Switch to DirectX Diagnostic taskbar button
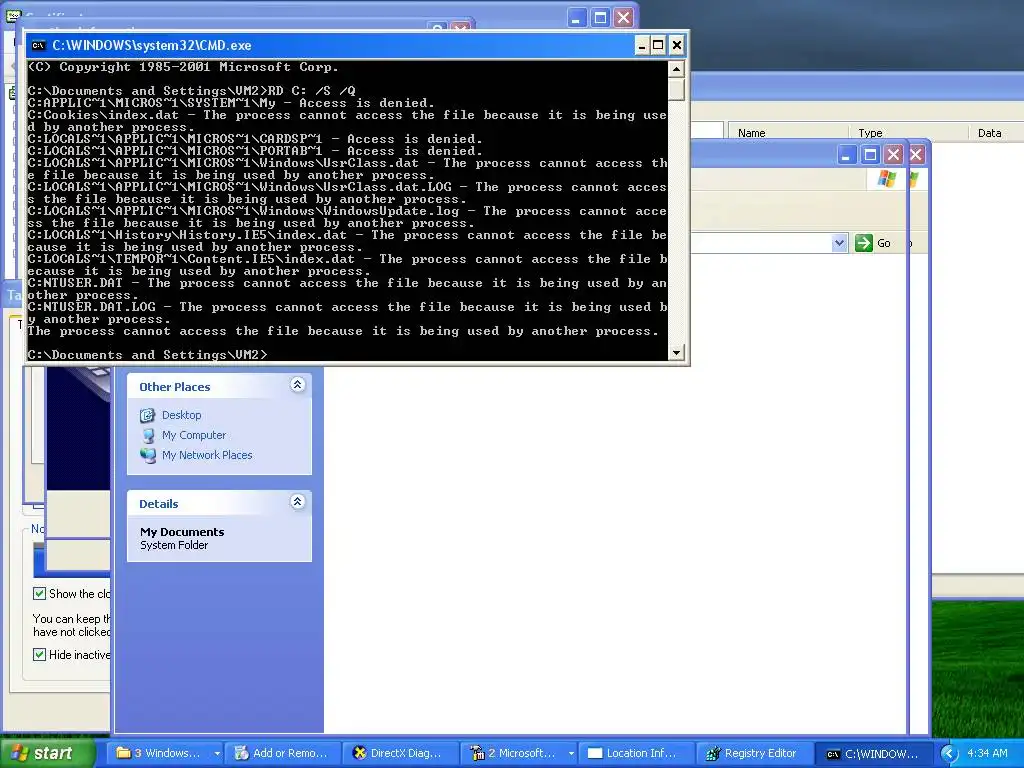Viewport: 1024px width, 768px height. [401, 753]
